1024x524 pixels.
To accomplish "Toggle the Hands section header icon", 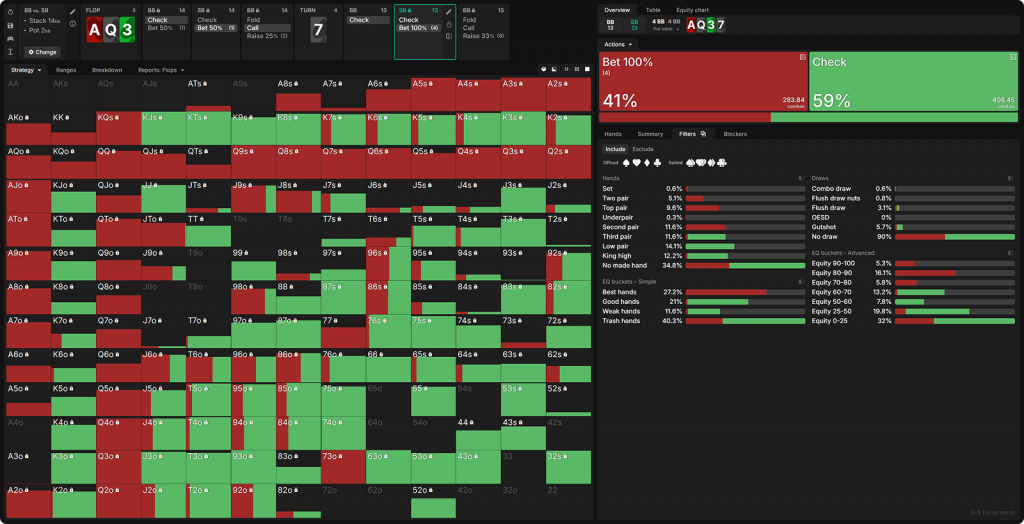I will (x=802, y=178).
